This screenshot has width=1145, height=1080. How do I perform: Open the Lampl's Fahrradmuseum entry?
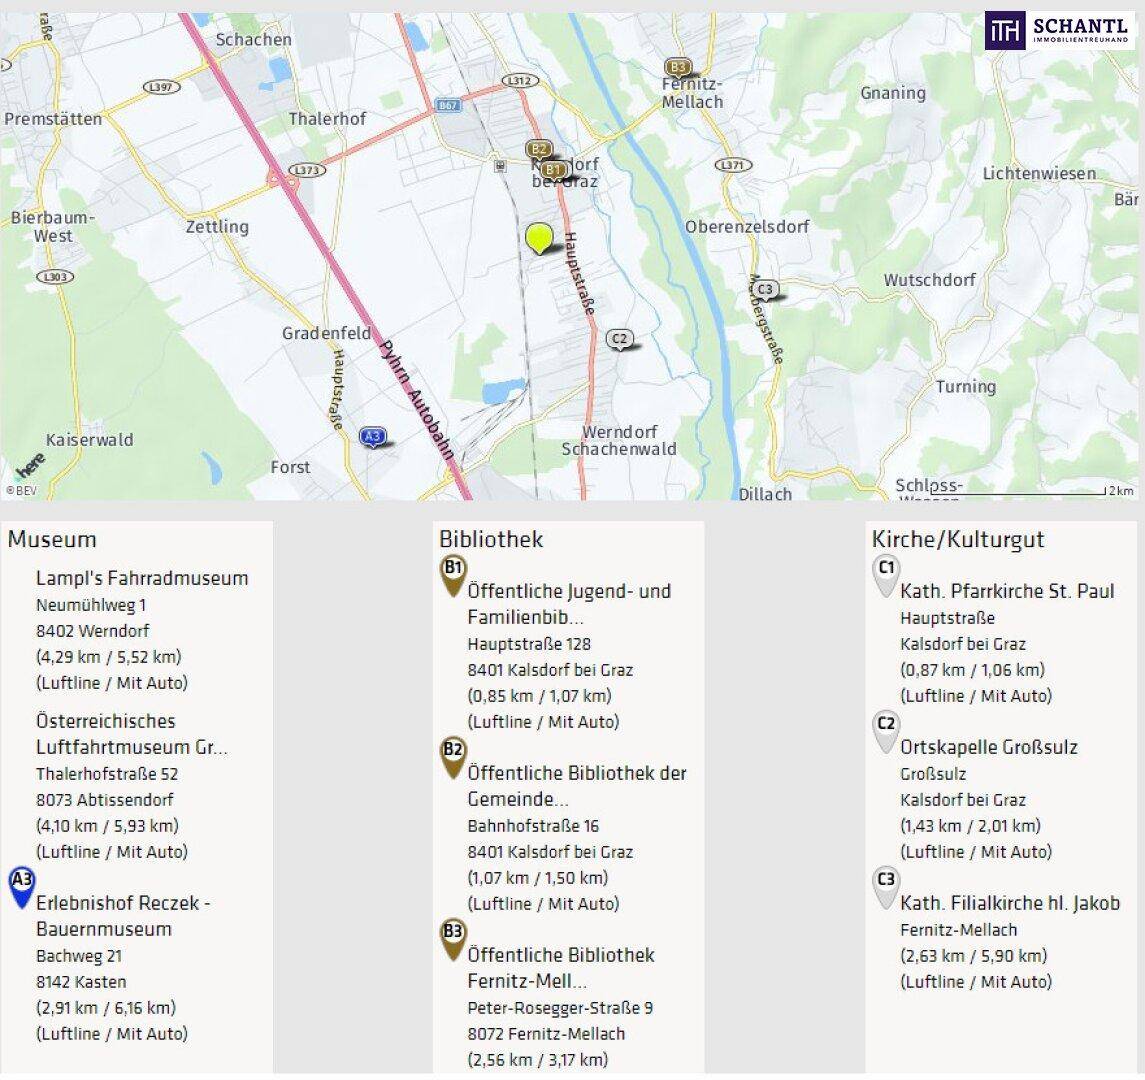click(x=142, y=578)
